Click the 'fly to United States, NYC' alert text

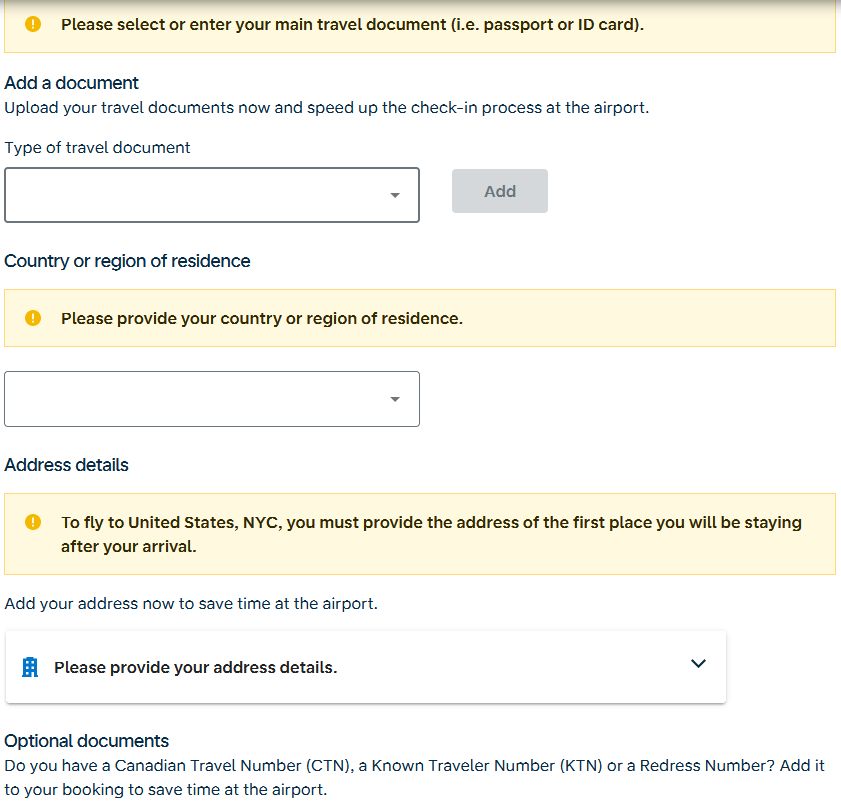click(431, 534)
